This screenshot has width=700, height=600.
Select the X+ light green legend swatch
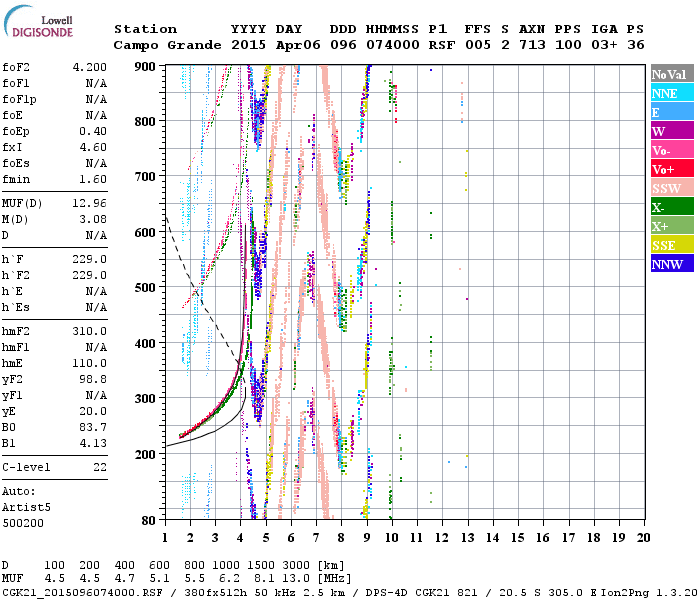pos(672,225)
